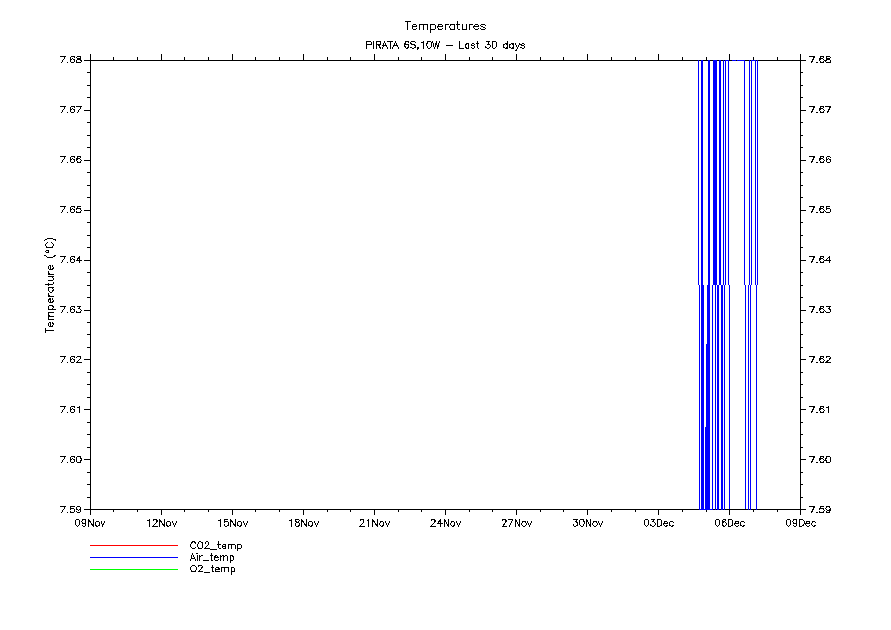Click the 09Nov date tick on x-axis
This screenshot has height=630, width=891.
click(x=90, y=522)
